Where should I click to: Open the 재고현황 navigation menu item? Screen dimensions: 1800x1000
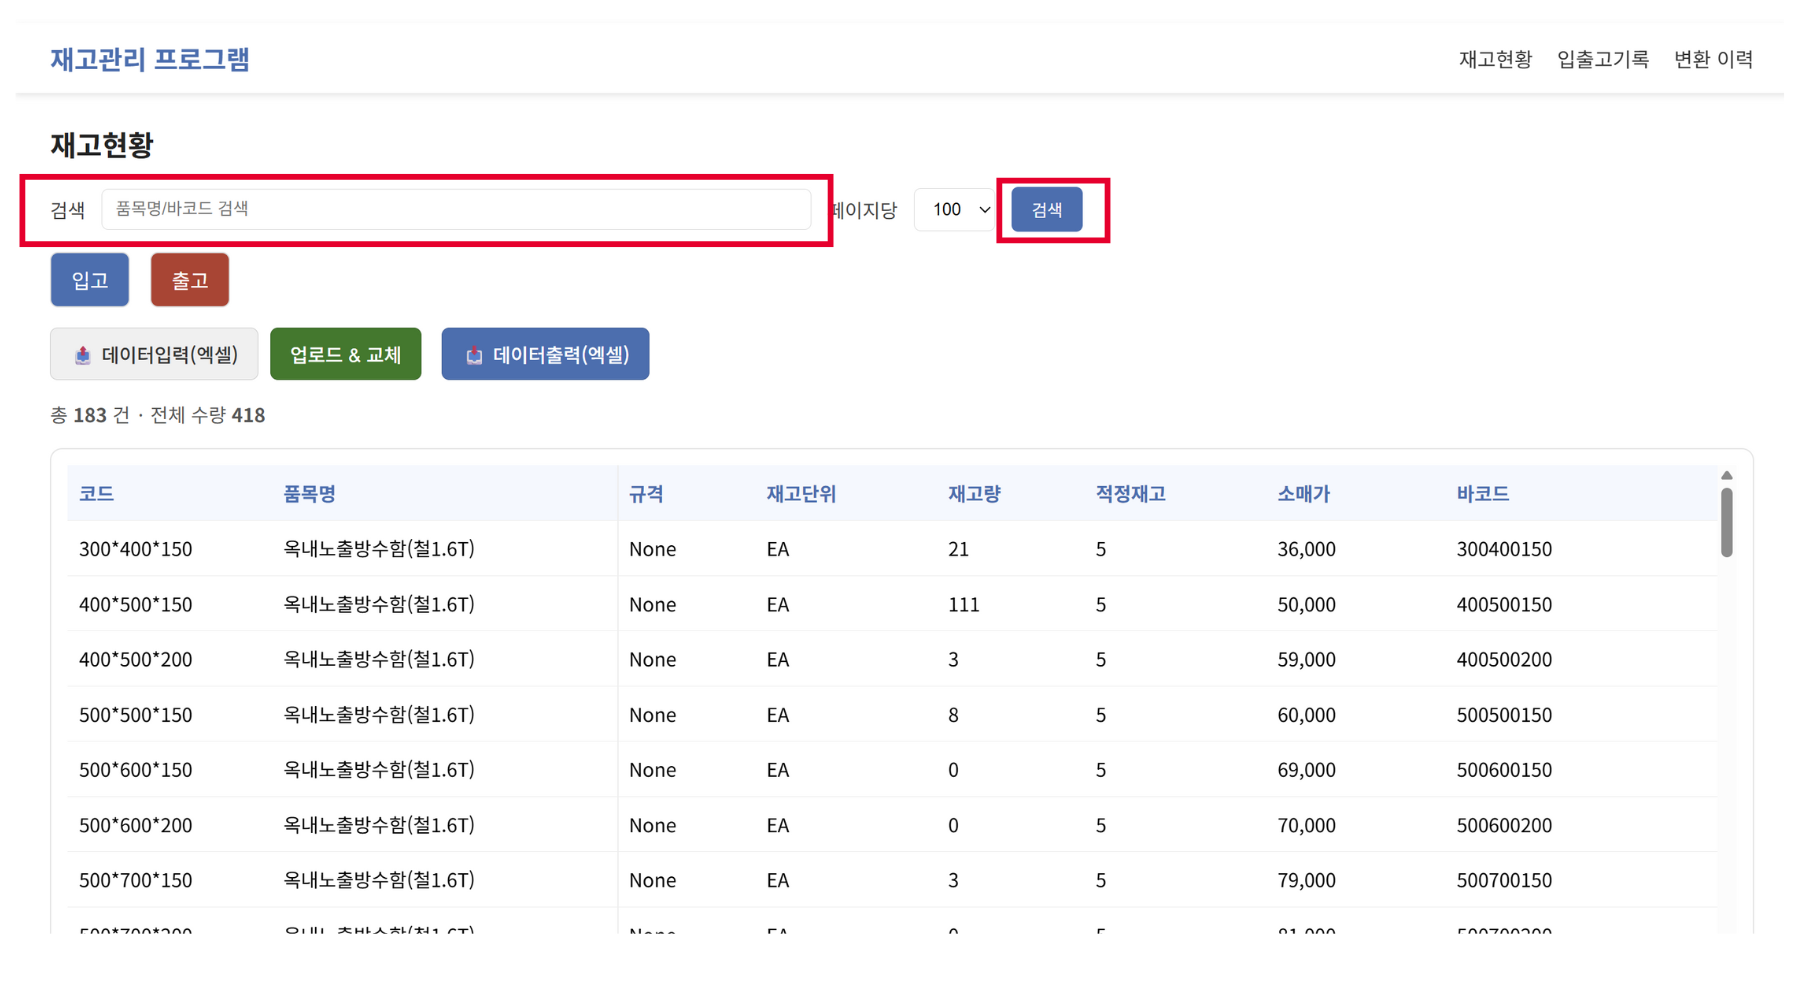(1494, 60)
